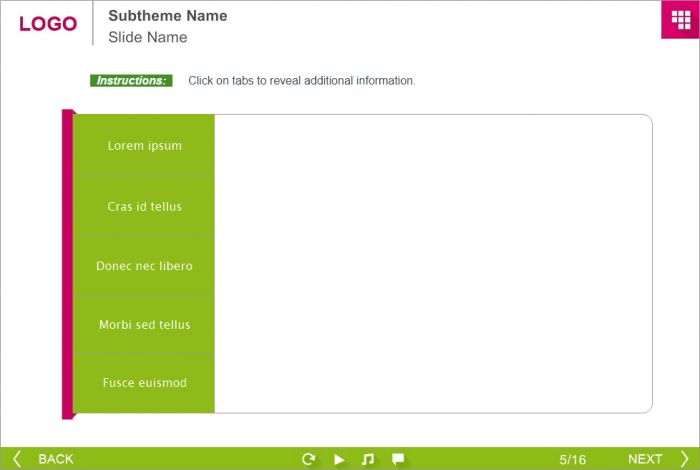Switch to the Donec nec libero tab
The height and width of the screenshot is (470, 700).
point(144,266)
